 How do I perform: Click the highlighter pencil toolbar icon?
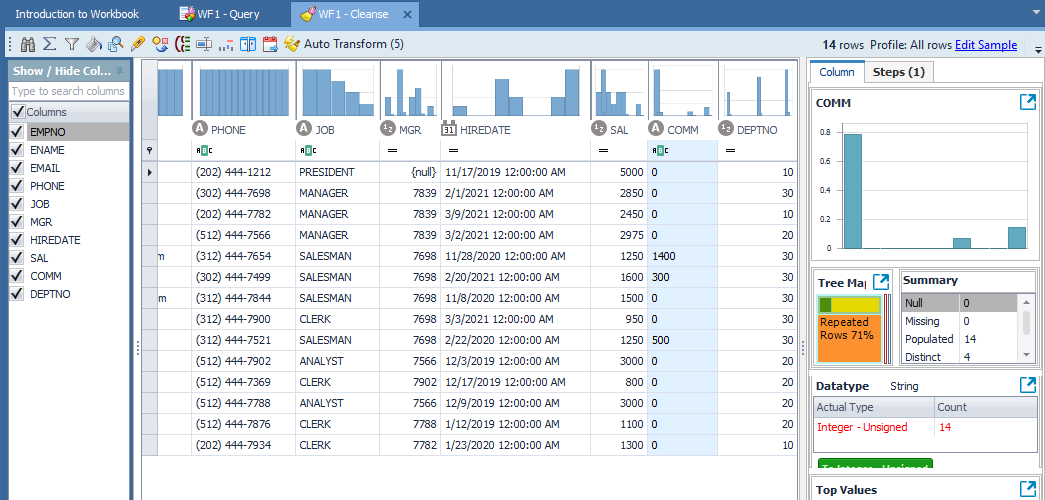(x=138, y=45)
